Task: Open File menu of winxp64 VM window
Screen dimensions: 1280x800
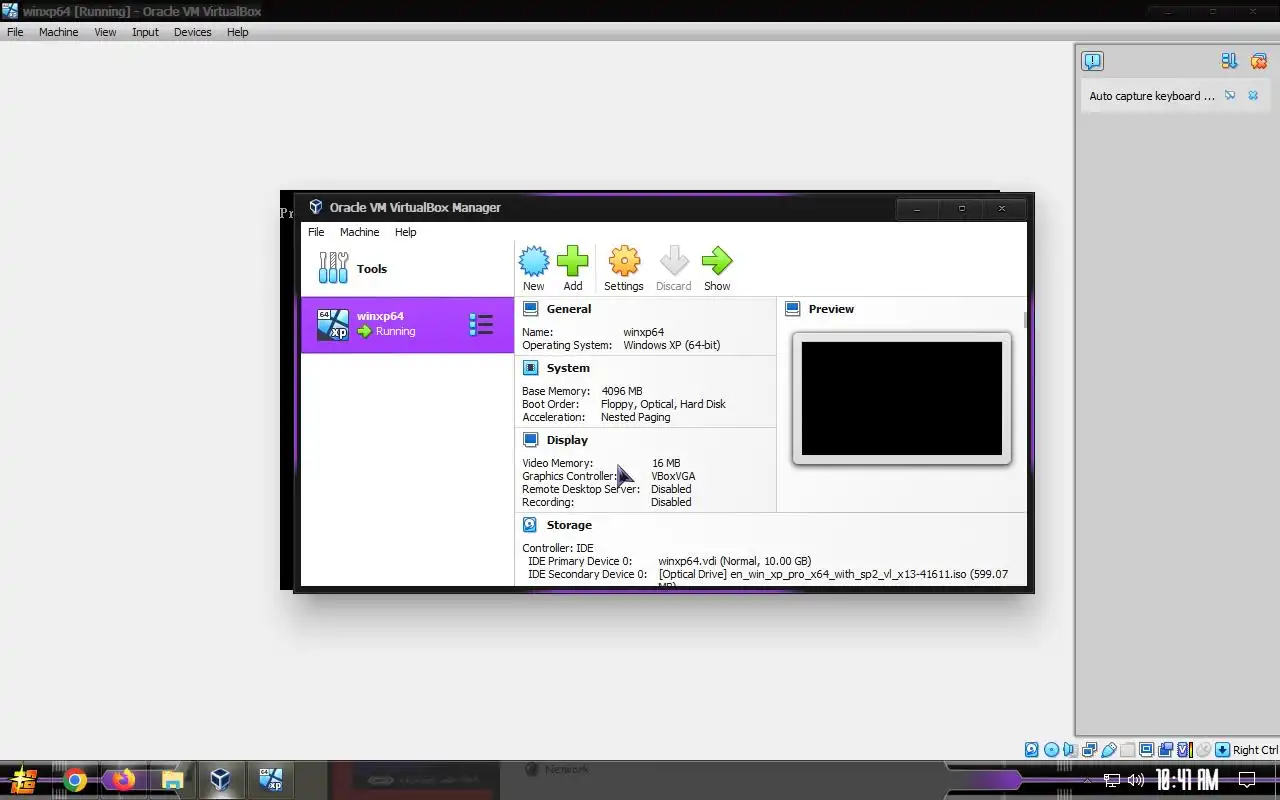Action: pyautogui.click(x=15, y=32)
